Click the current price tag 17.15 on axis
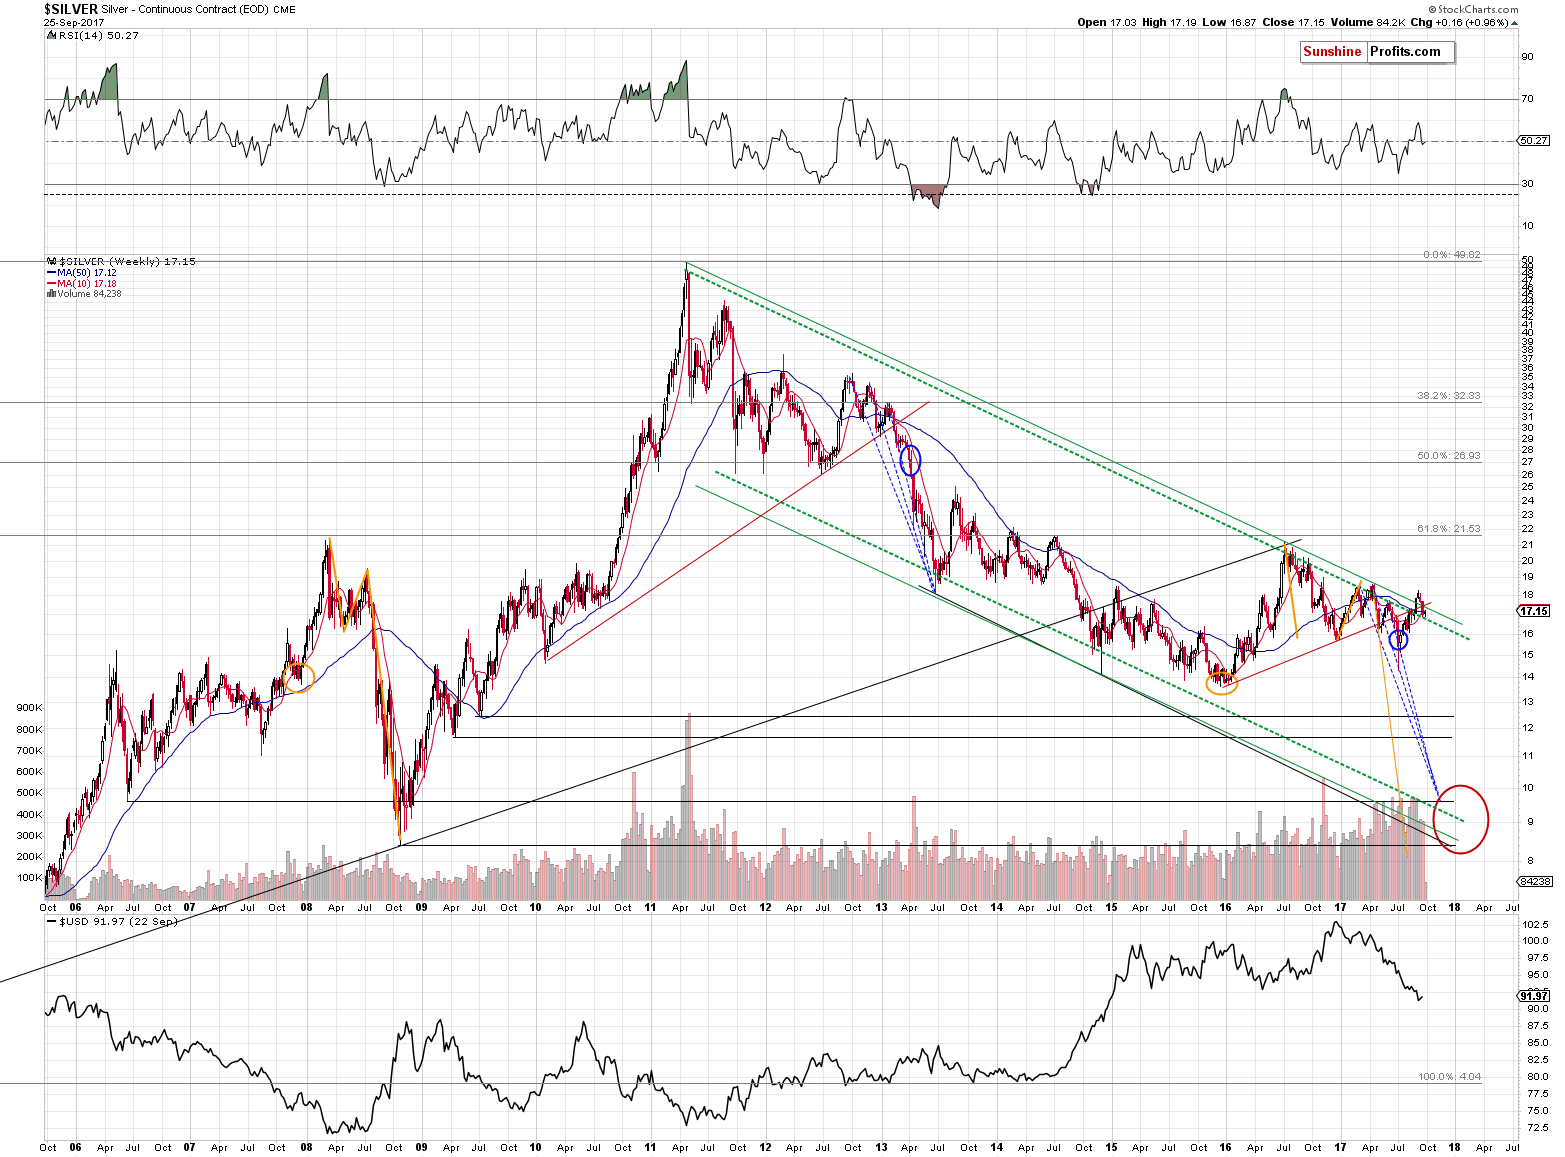The image size is (1565, 1157). coord(1533,611)
